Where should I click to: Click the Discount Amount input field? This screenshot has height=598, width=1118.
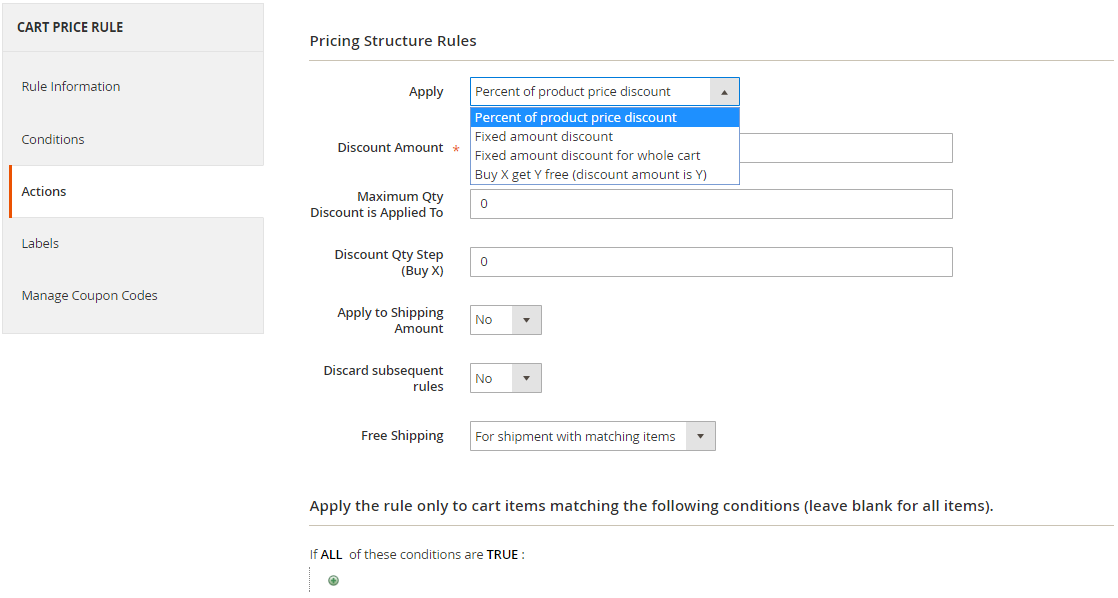tap(845, 148)
